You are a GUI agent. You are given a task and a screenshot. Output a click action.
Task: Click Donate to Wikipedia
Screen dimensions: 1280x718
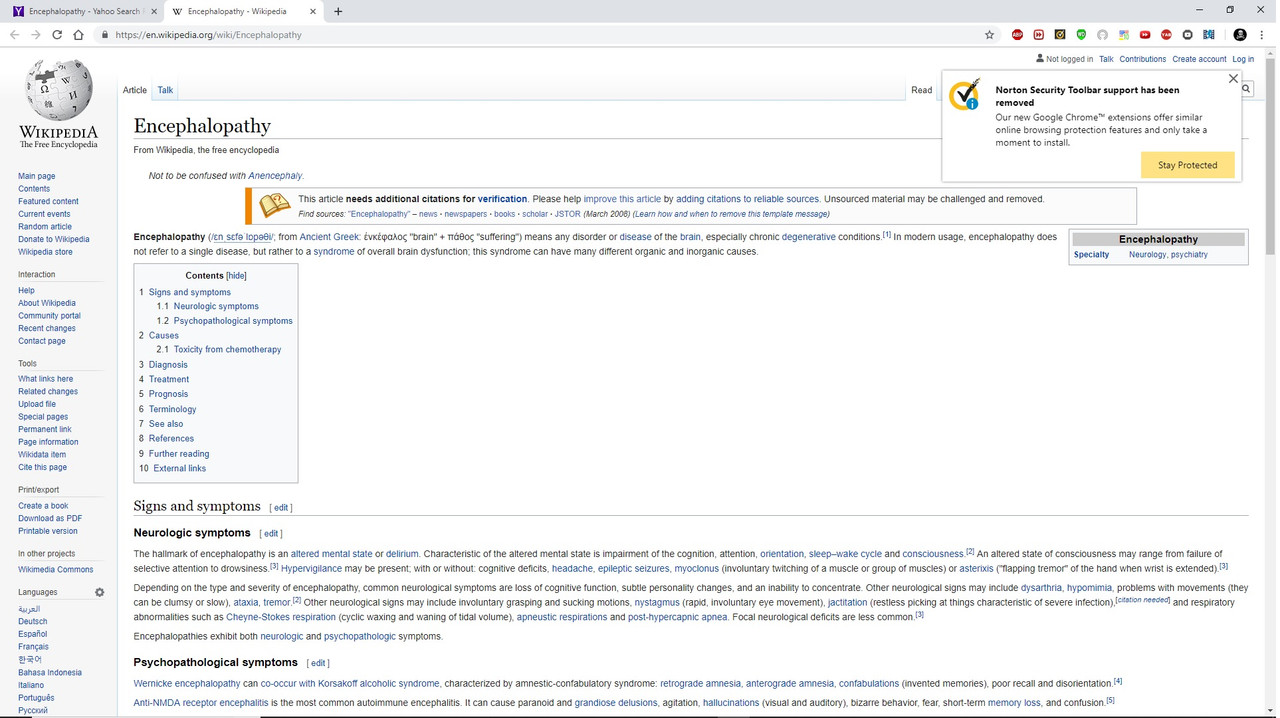[x=54, y=239]
